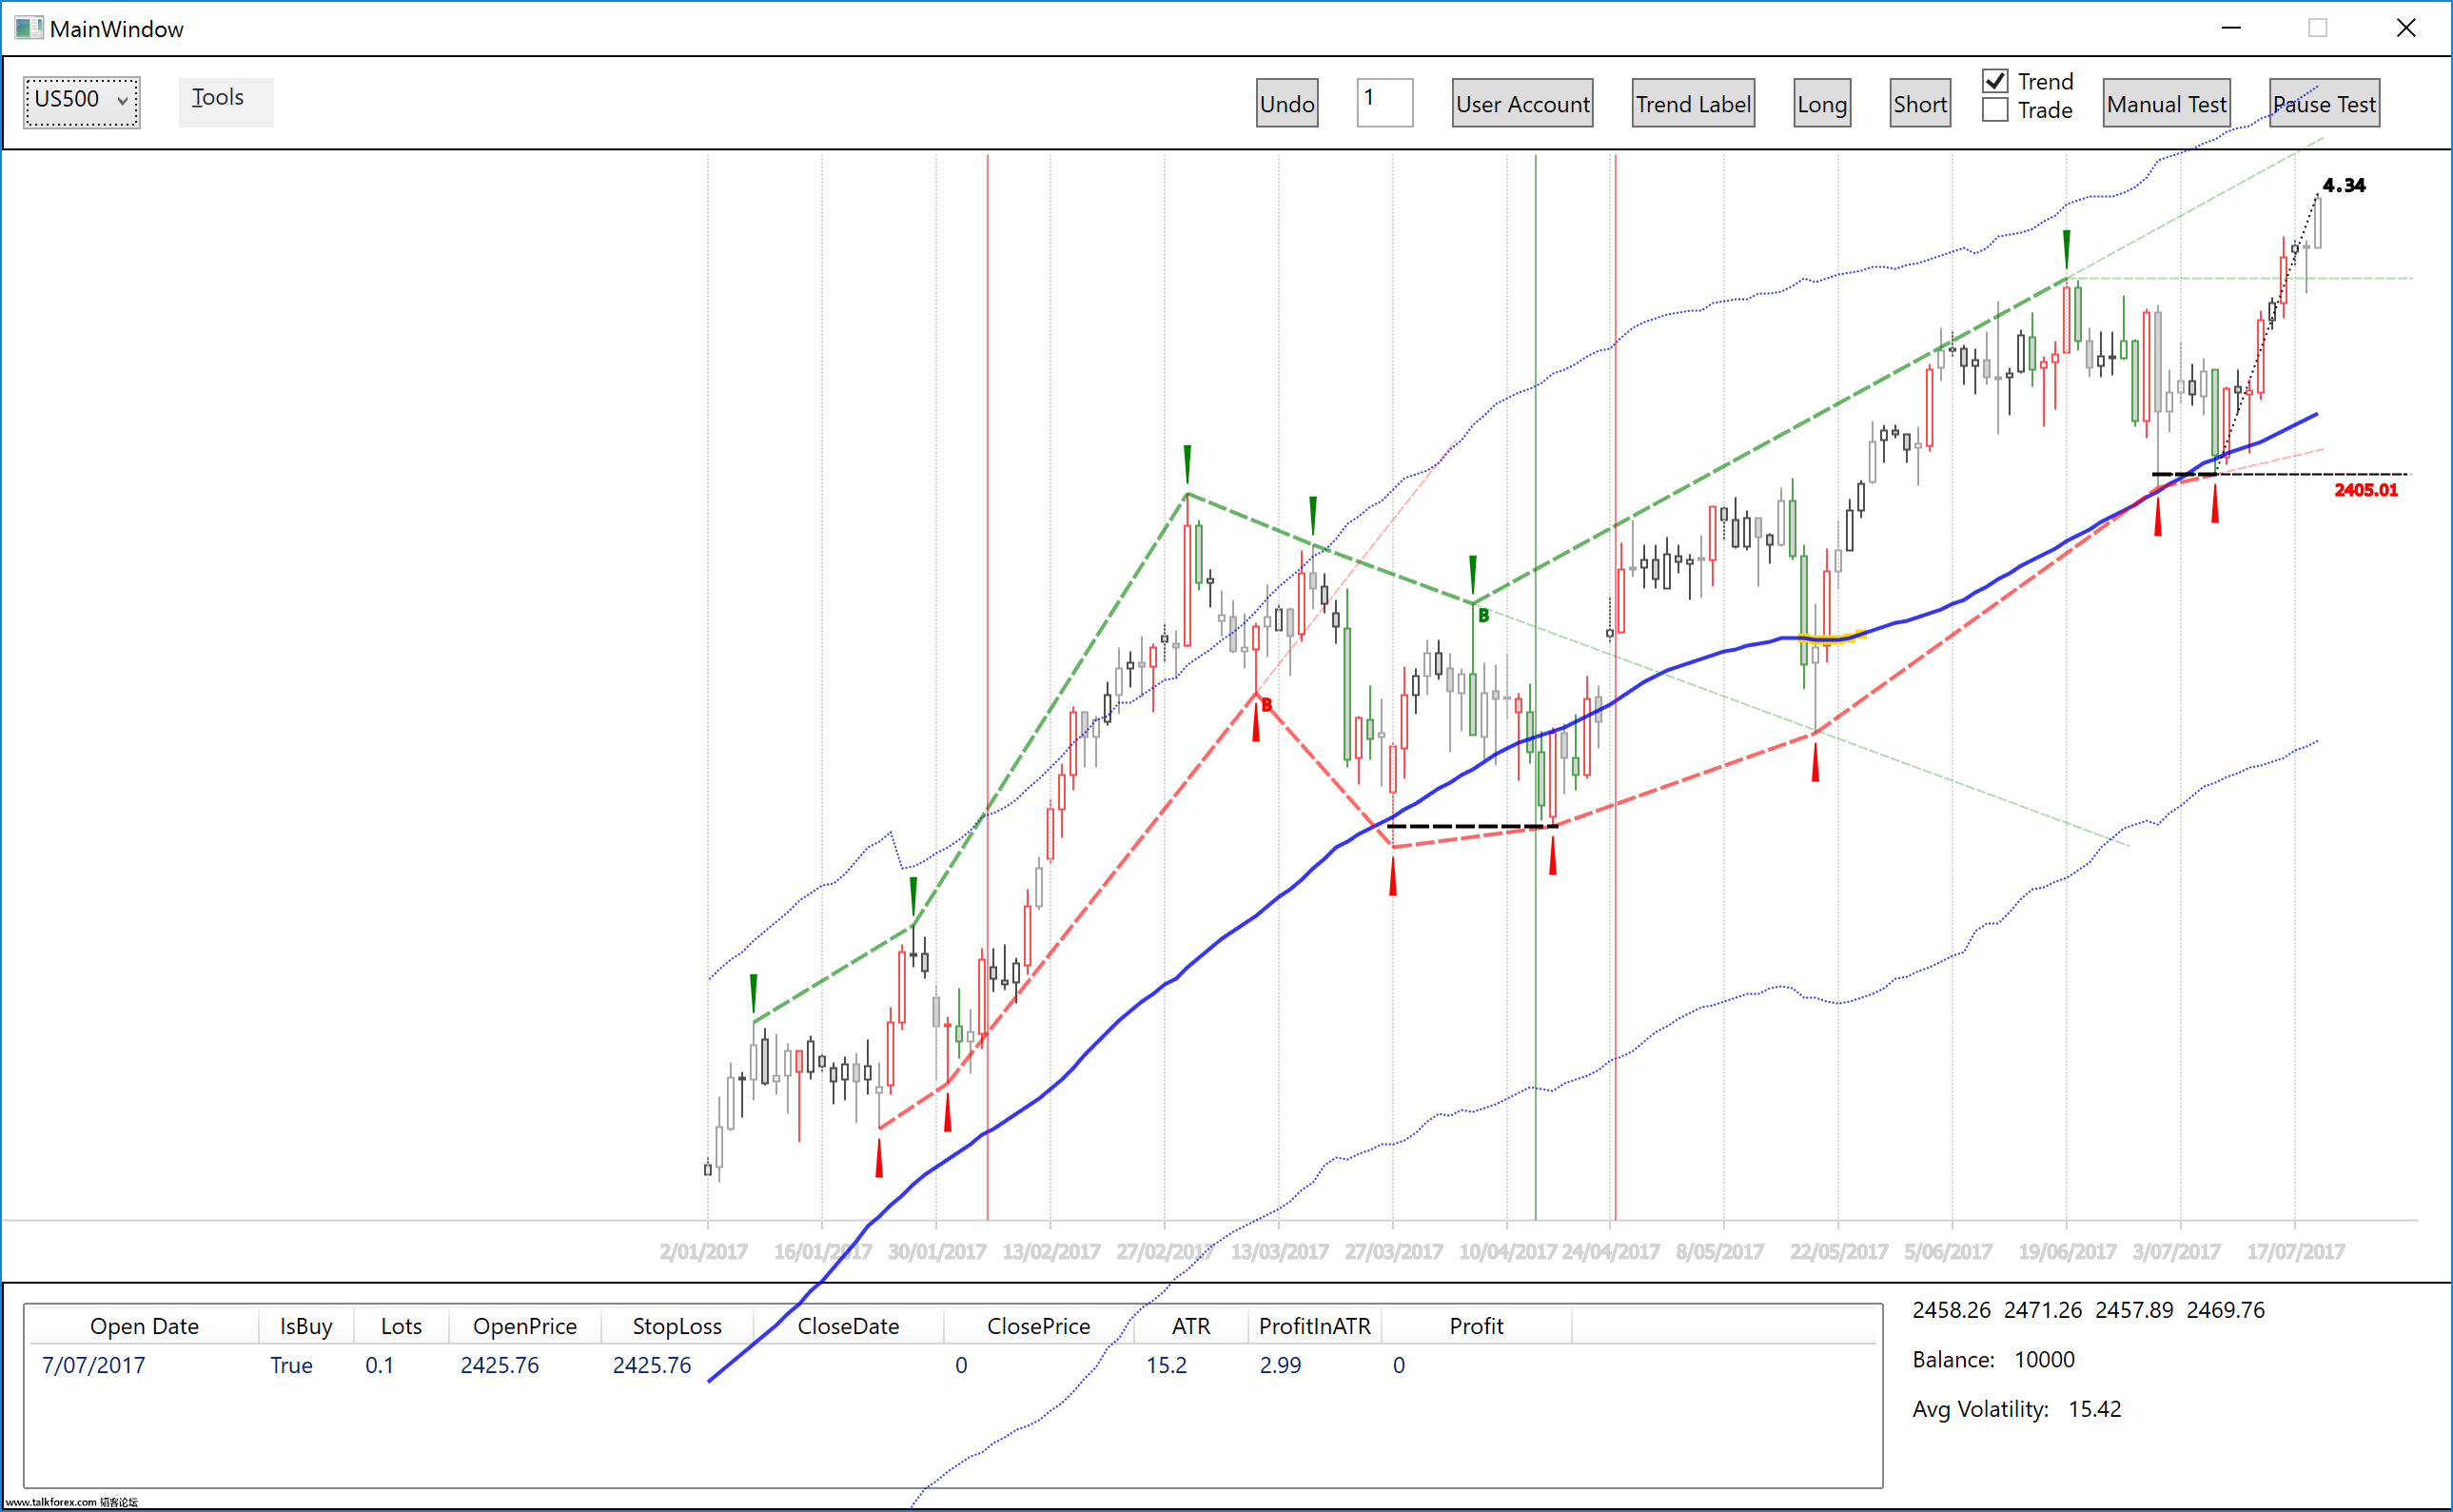2453x1512 pixels.
Task: Click the ATR value 15.2
Action: [1166, 1365]
